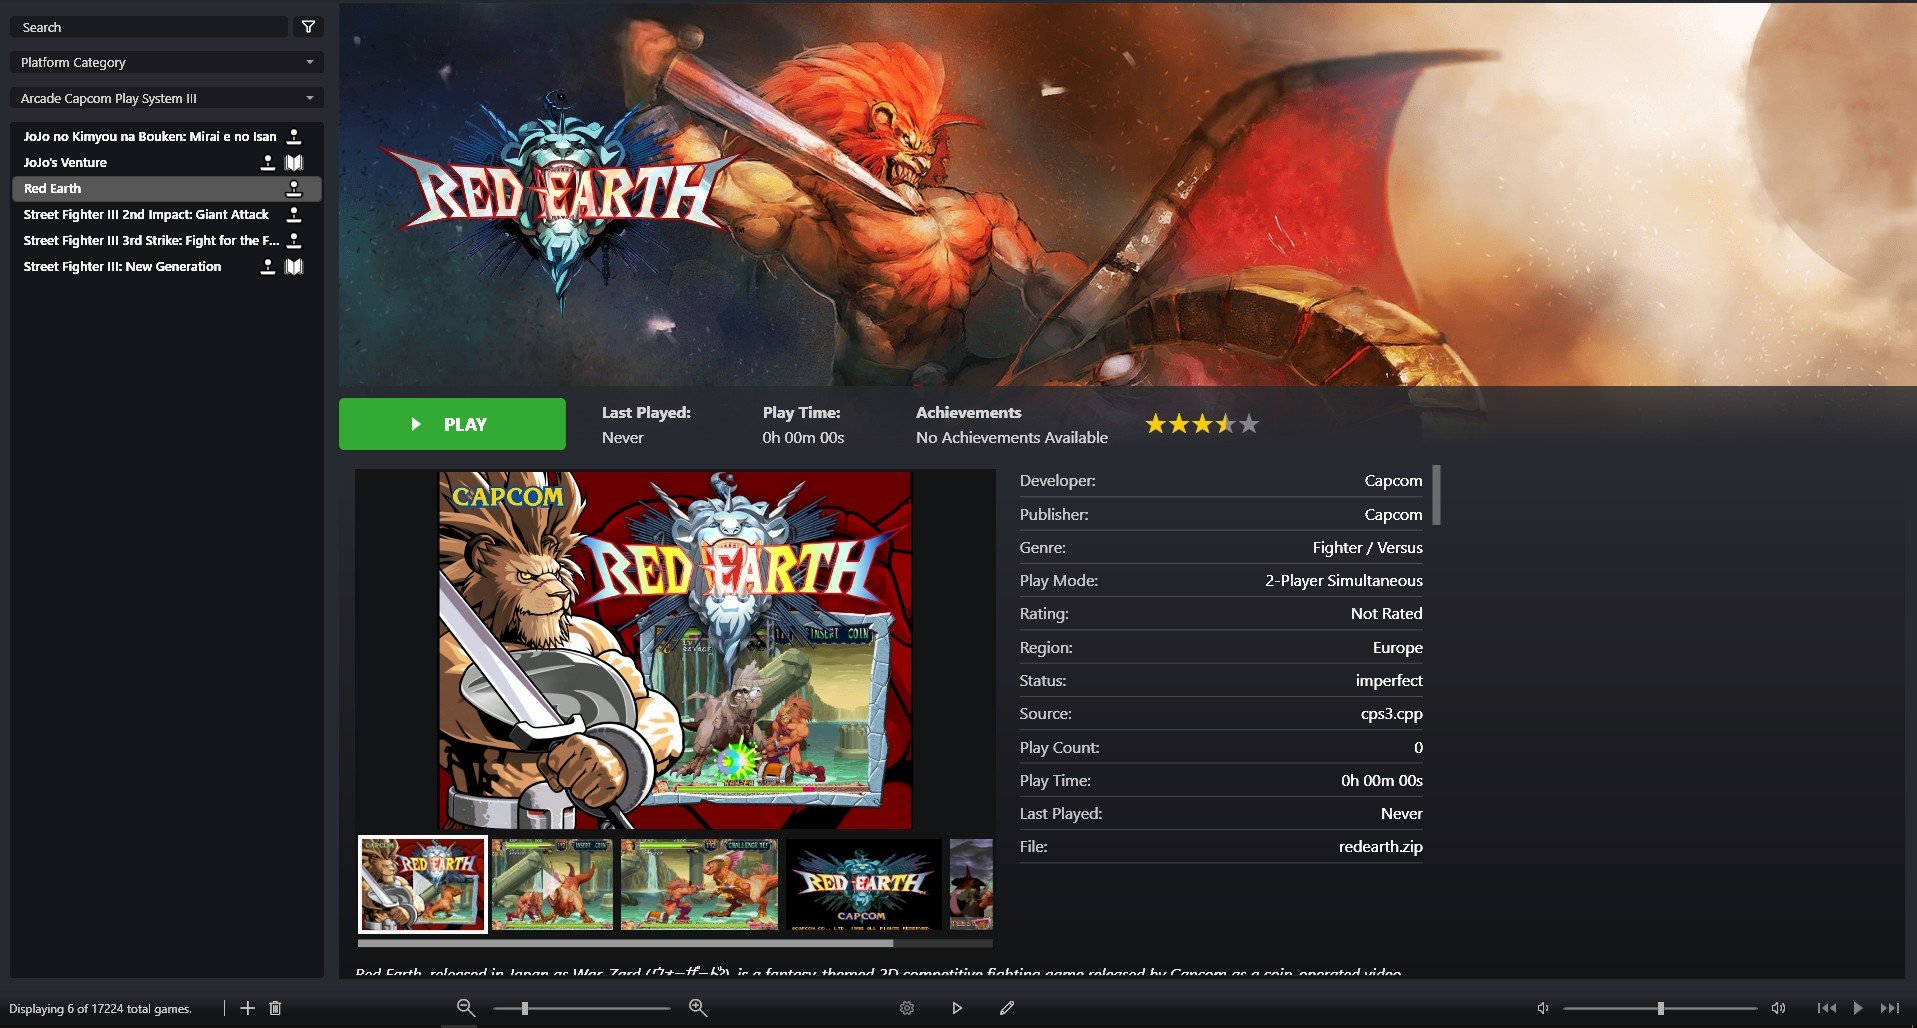
Task: Click the large Red Earth flyer image
Action: point(675,650)
